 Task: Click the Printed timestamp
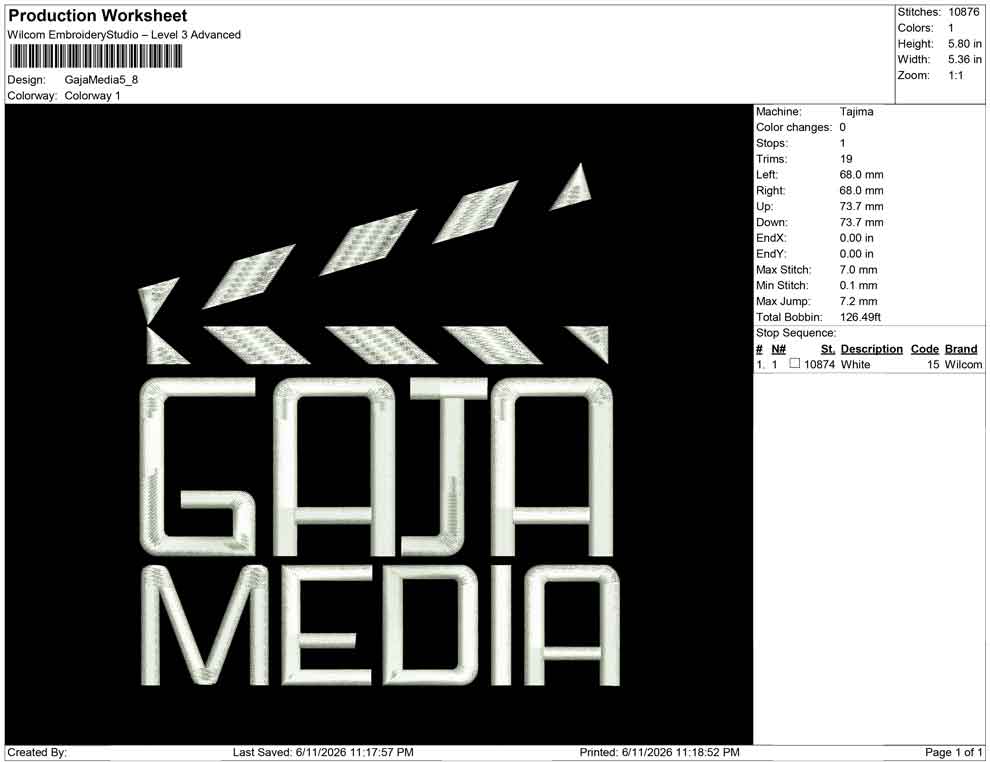coord(660,753)
